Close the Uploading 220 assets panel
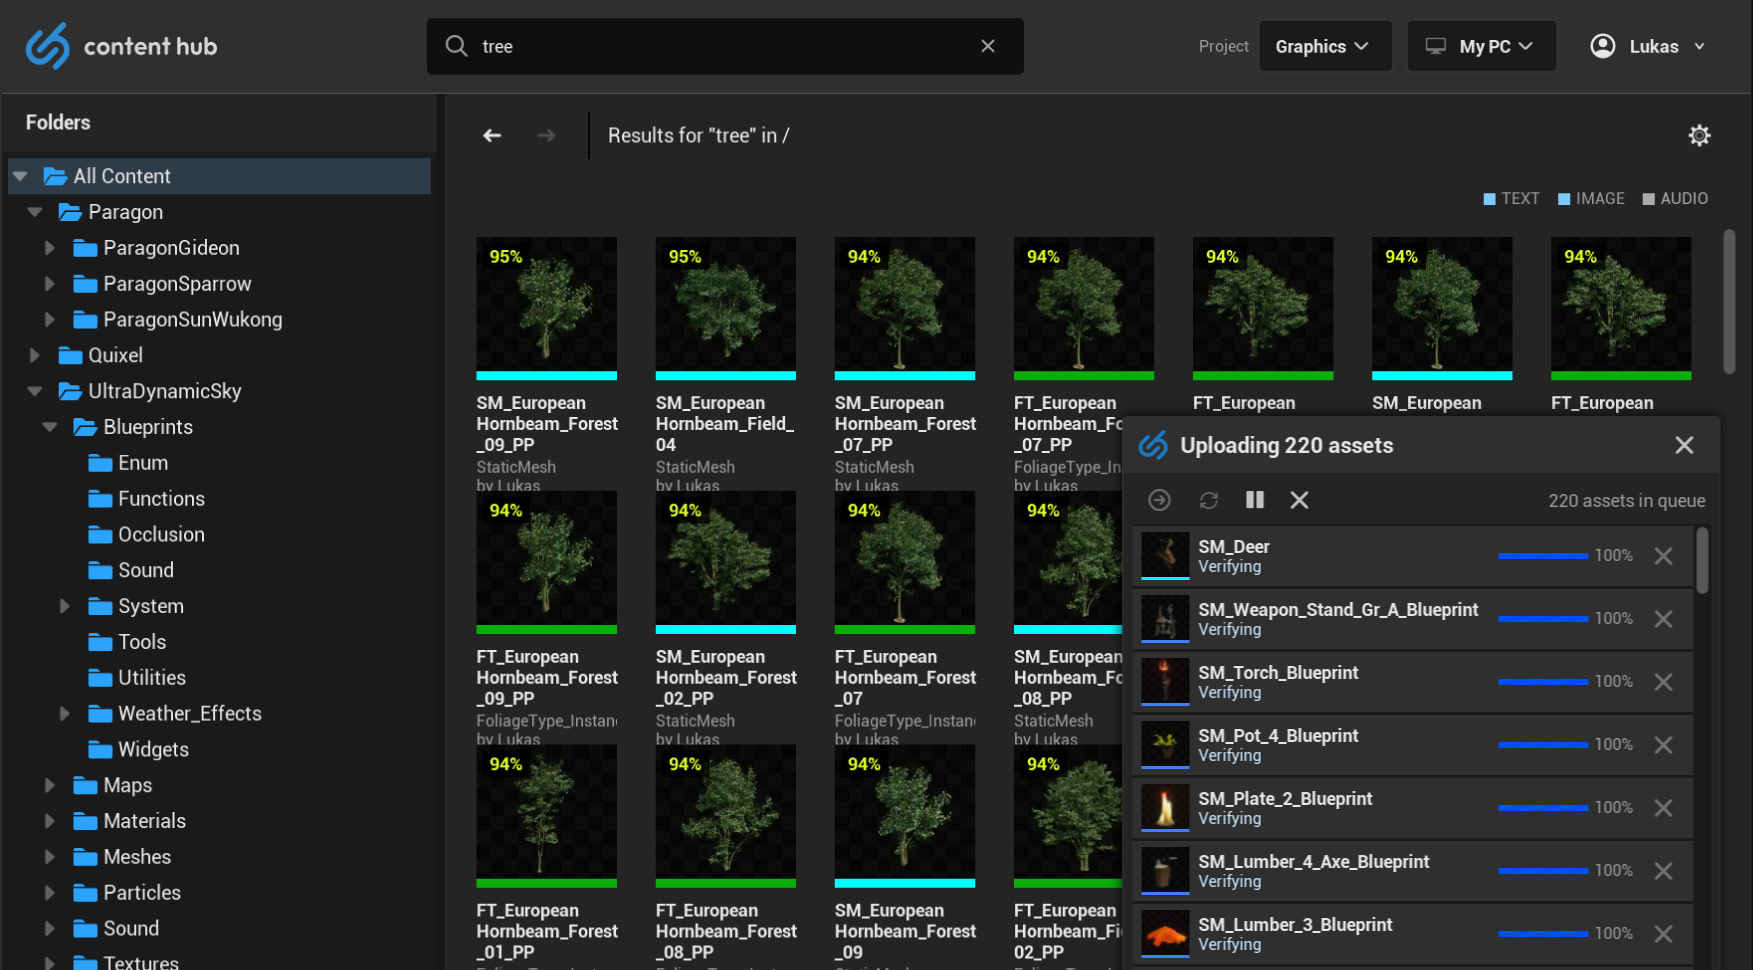 (x=1684, y=445)
